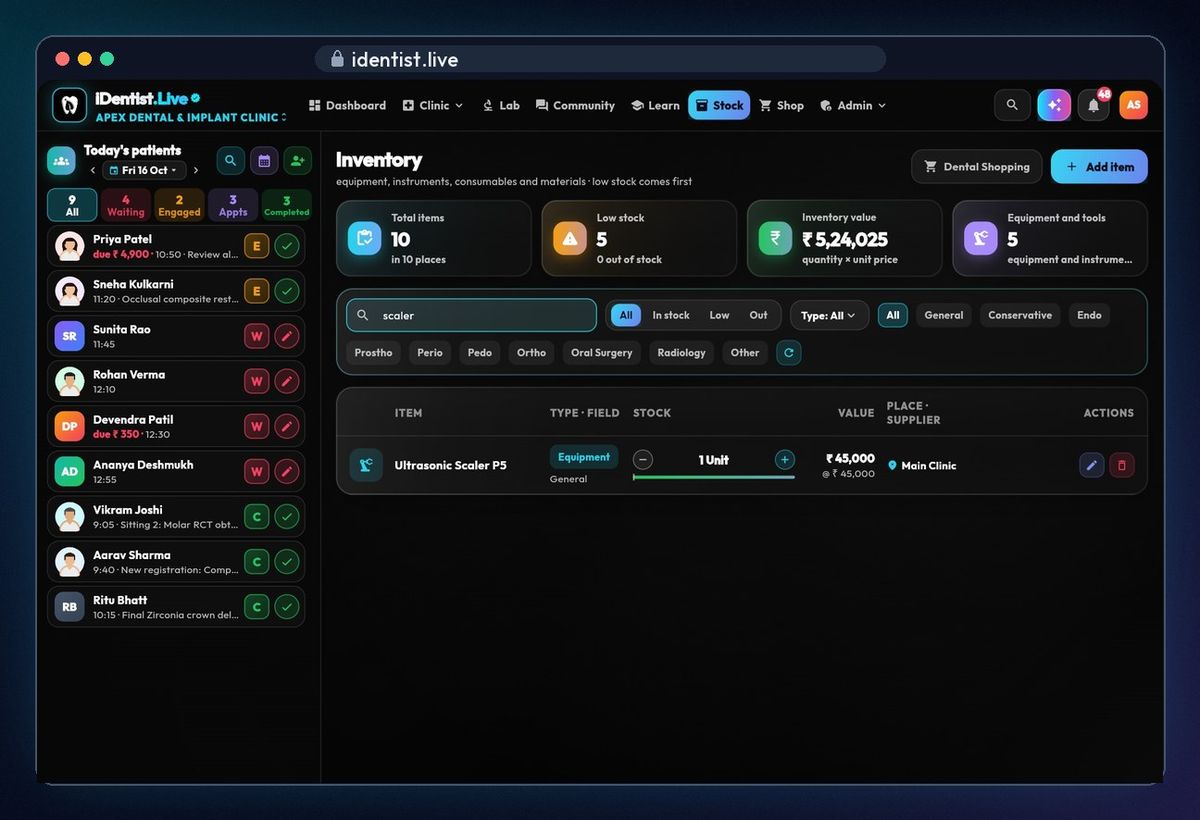The image size is (1200, 820).
Task: Open the Lab section
Action: pyautogui.click(x=501, y=105)
